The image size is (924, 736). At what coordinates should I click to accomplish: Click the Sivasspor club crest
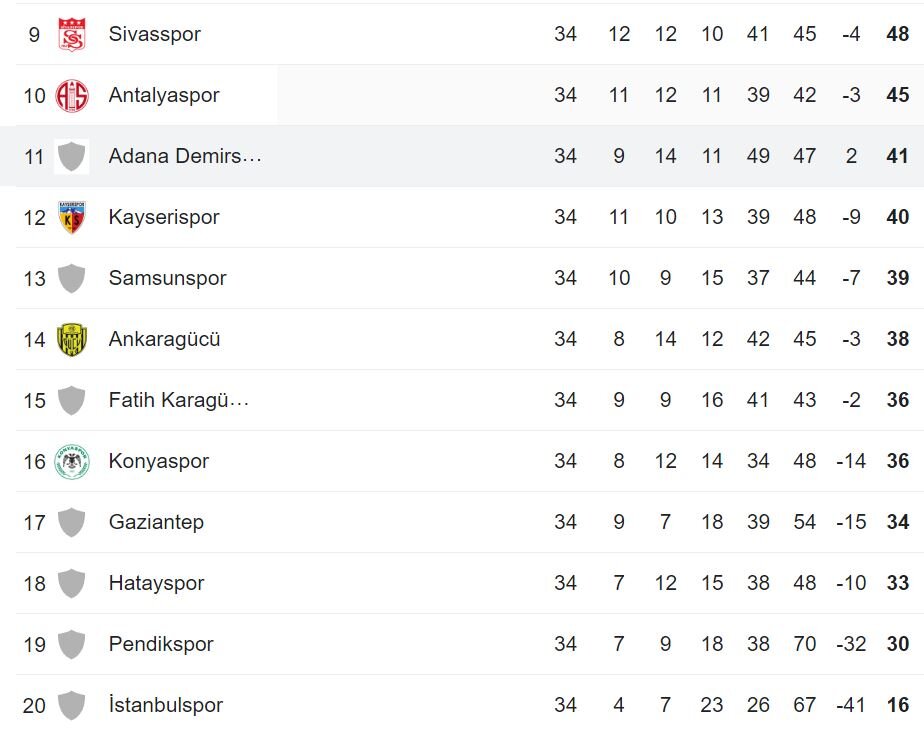point(71,35)
